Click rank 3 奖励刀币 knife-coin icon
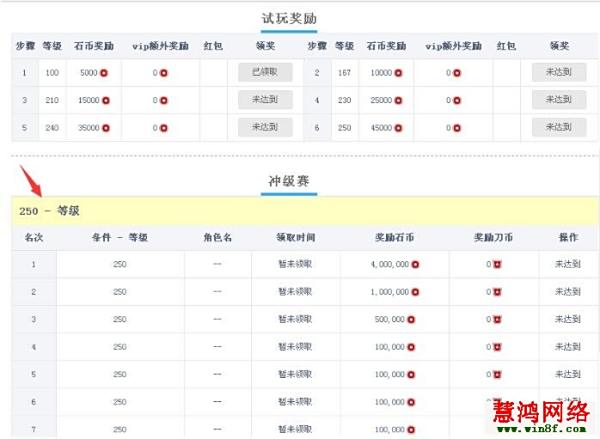600x439 pixels. coord(497,319)
